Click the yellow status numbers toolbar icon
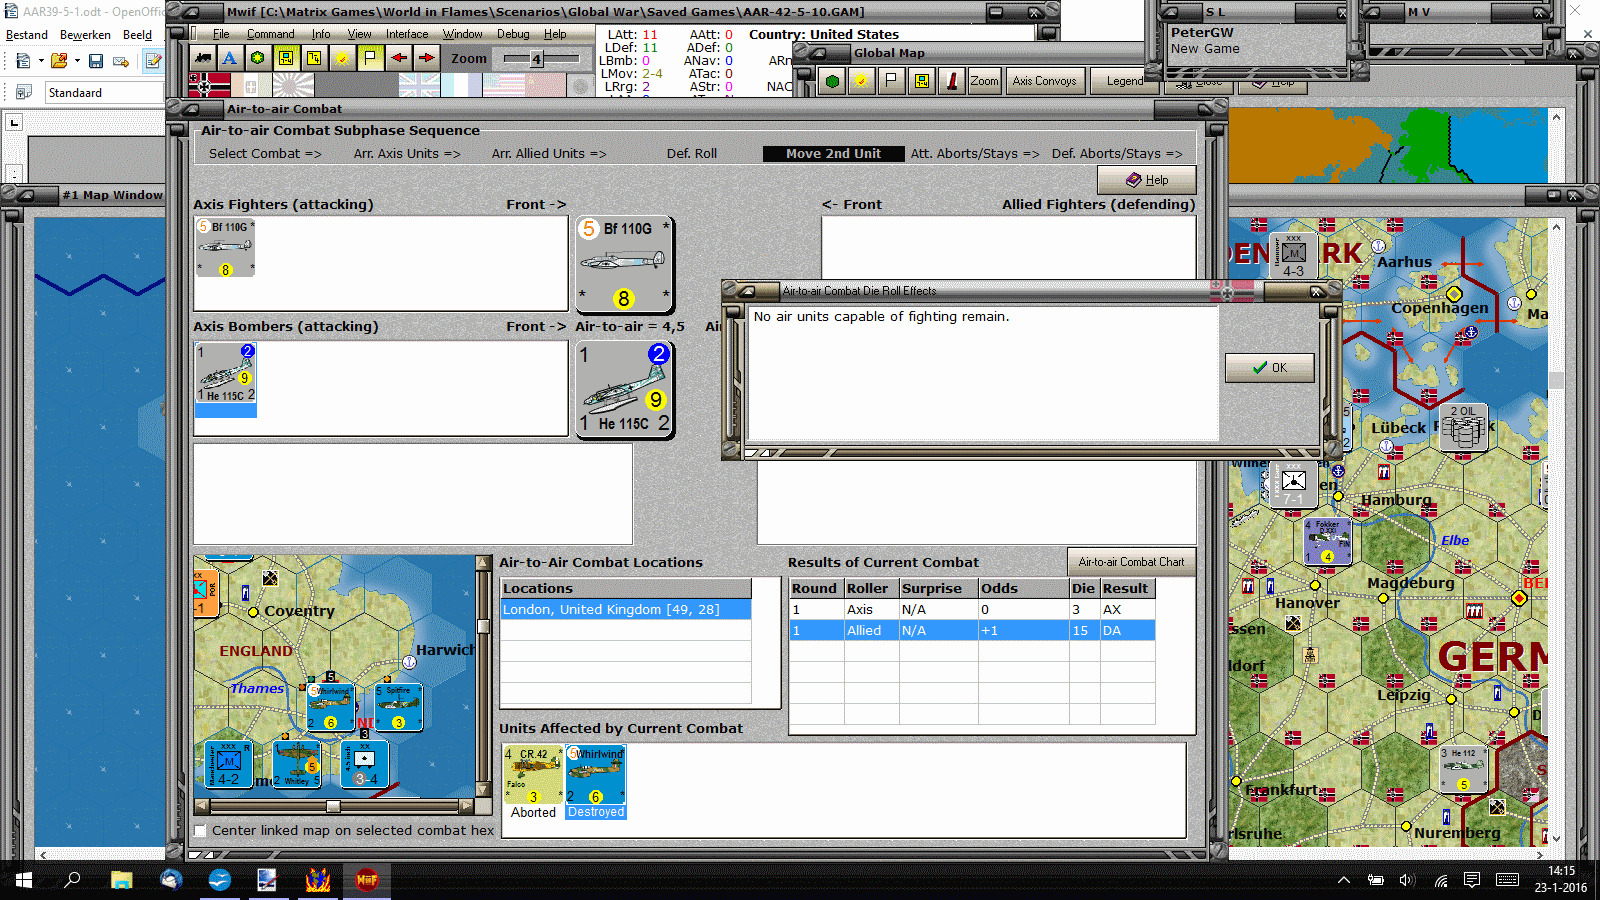The height and width of the screenshot is (900, 1600). tap(314, 58)
